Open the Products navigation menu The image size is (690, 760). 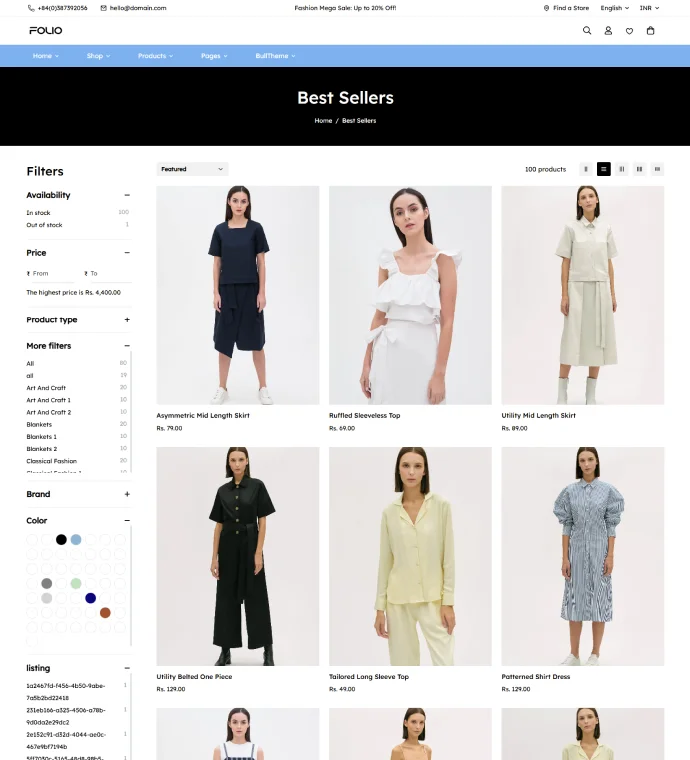pyautogui.click(x=156, y=56)
